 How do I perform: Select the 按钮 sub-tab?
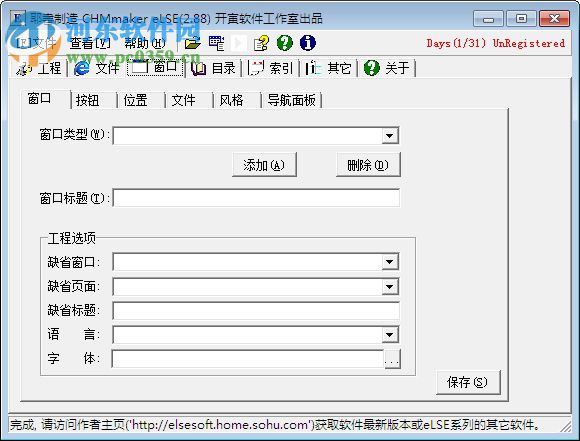pos(94,100)
